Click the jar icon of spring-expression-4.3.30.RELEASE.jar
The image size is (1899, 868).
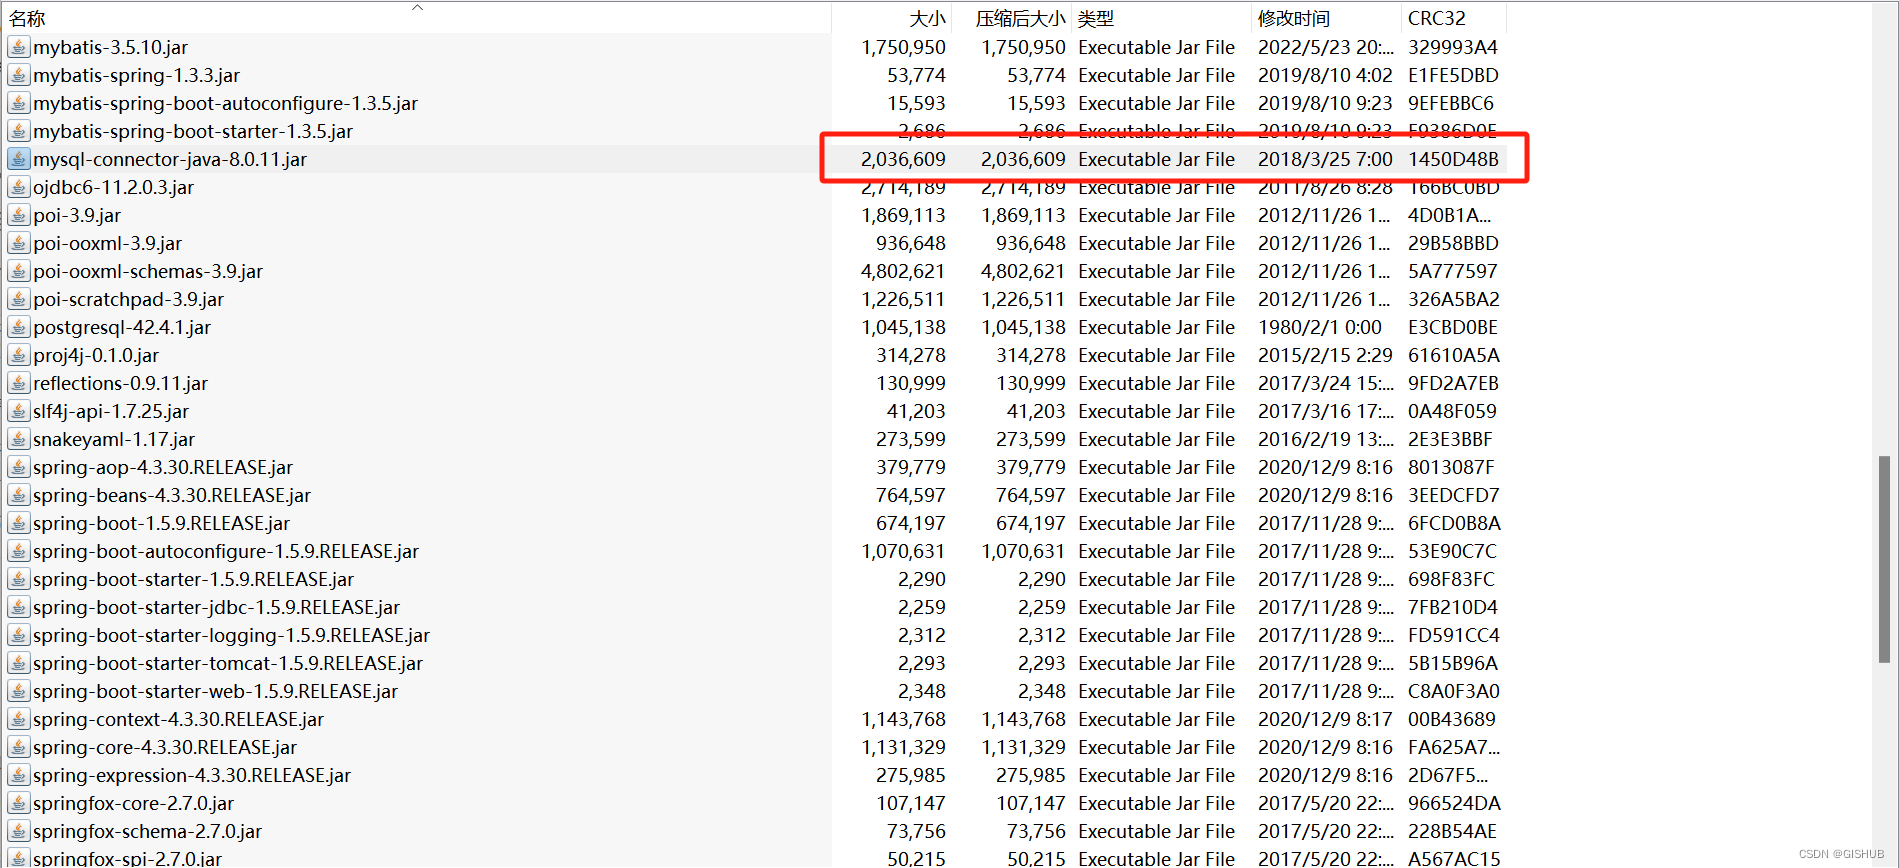(18, 775)
